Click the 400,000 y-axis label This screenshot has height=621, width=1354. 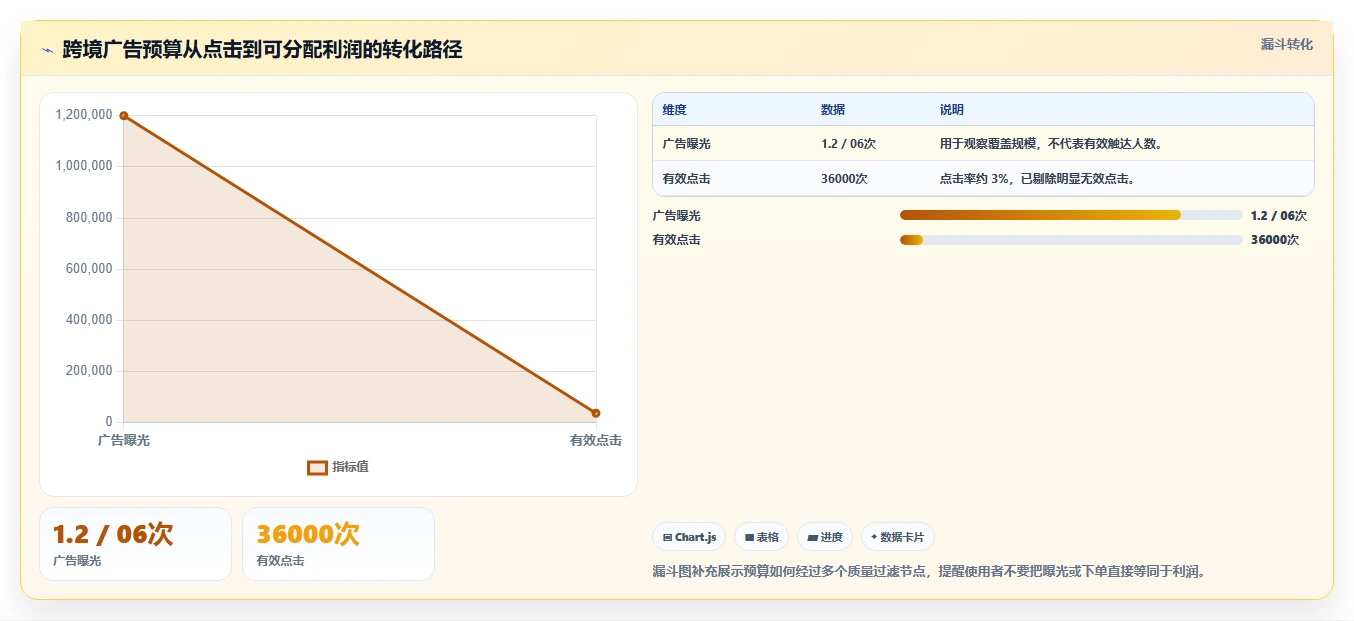pos(89,320)
